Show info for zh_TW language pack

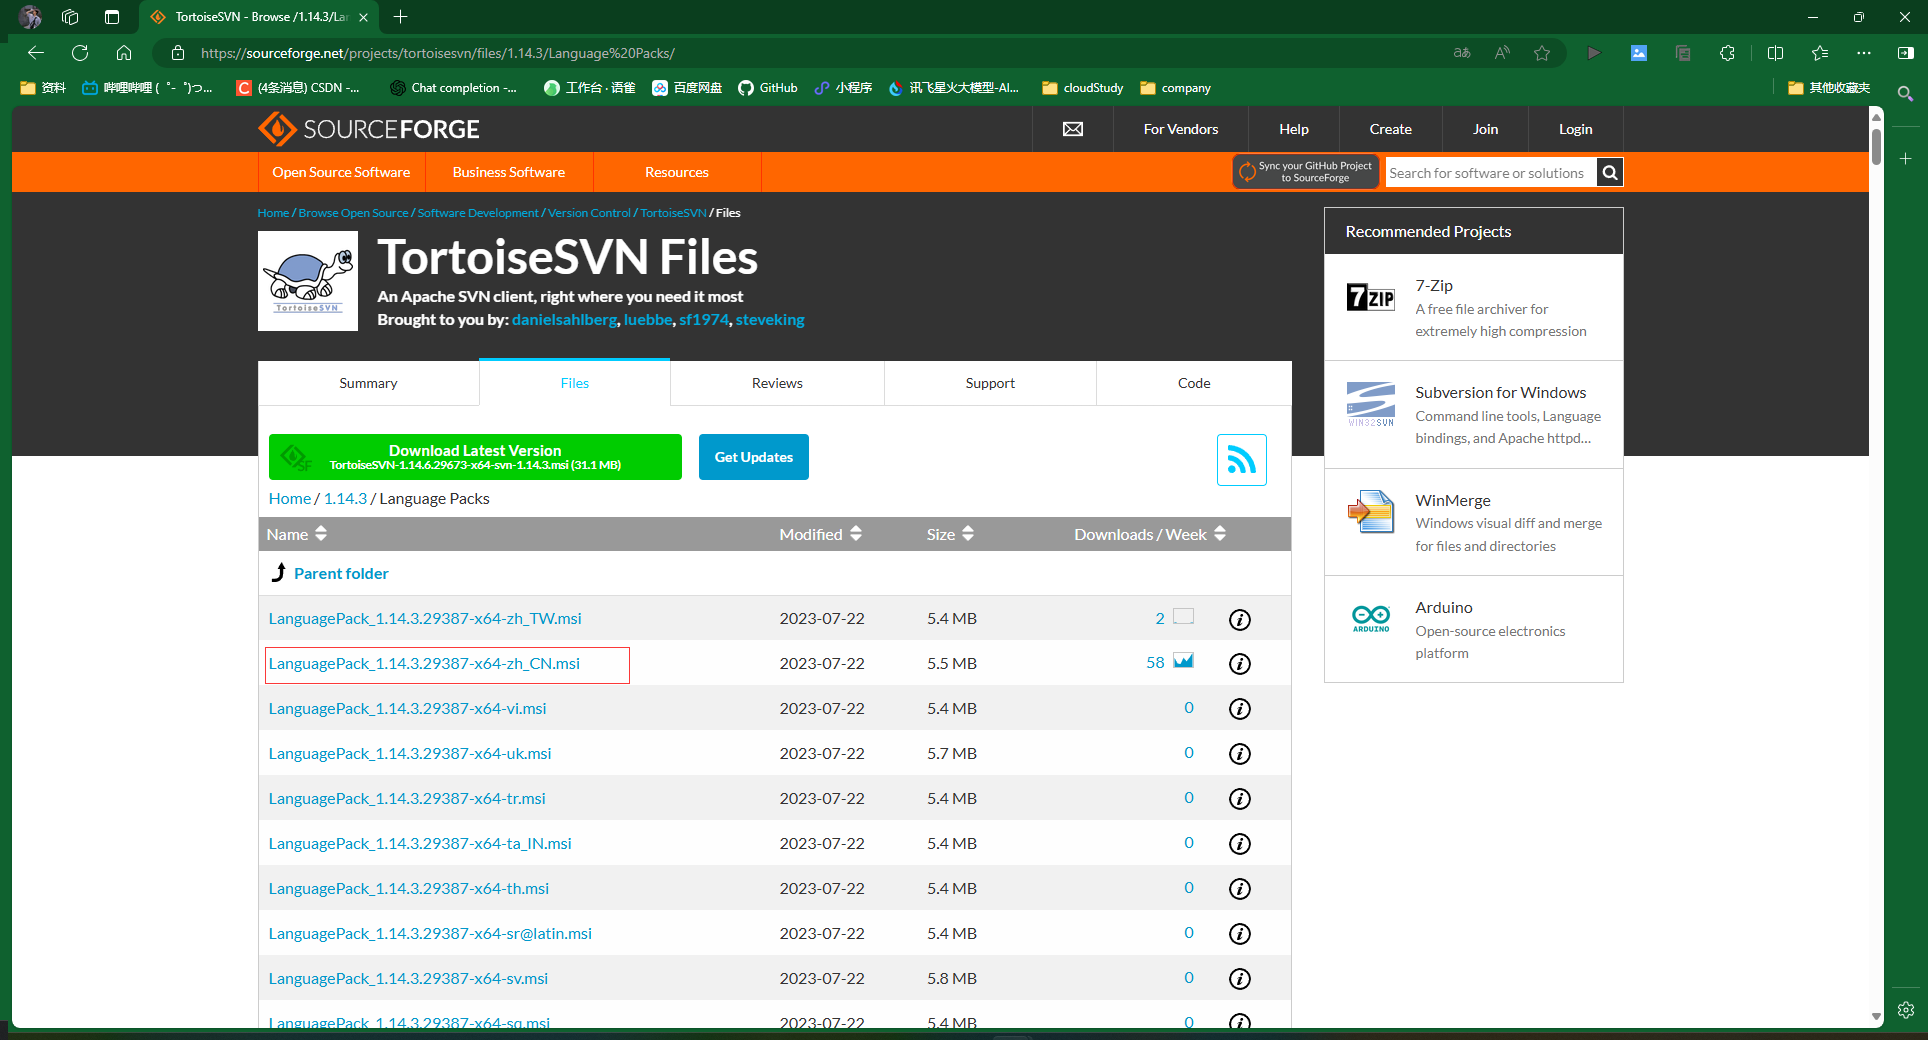[x=1239, y=620]
